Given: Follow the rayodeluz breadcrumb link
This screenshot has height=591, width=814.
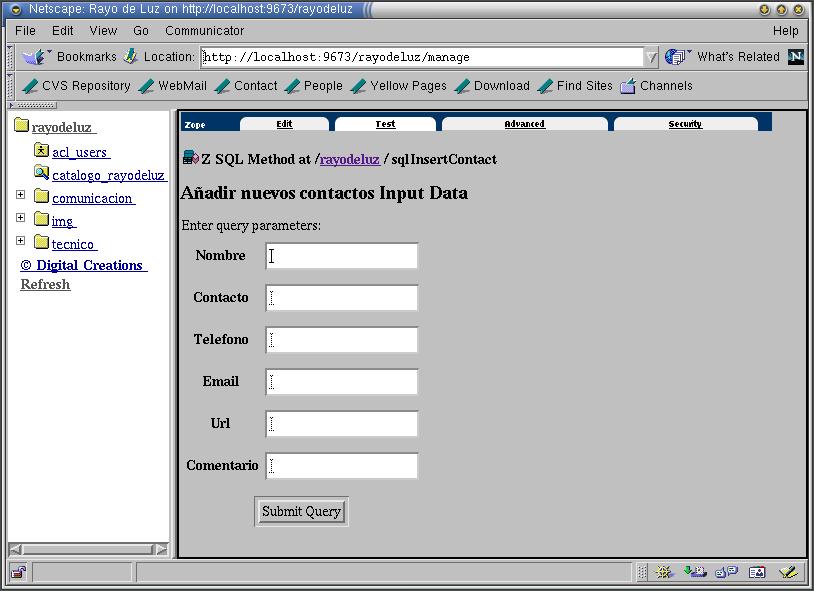Looking at the screenshot, I should click(x=349, y=159).
